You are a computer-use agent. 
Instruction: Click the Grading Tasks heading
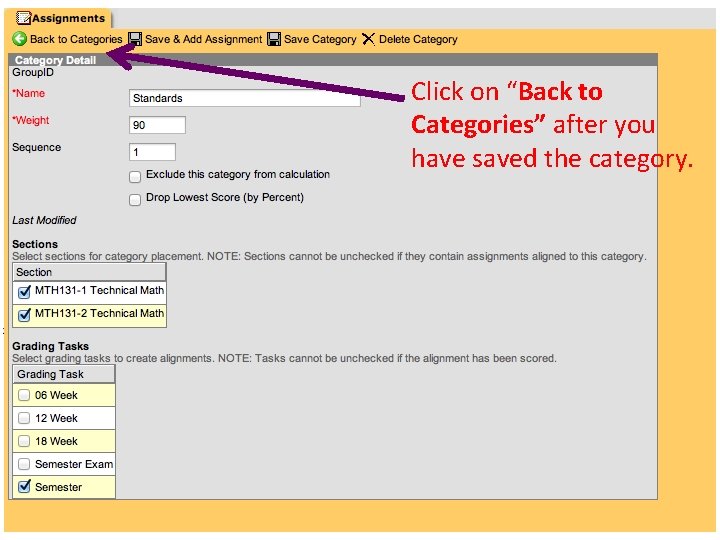point(51,346)
